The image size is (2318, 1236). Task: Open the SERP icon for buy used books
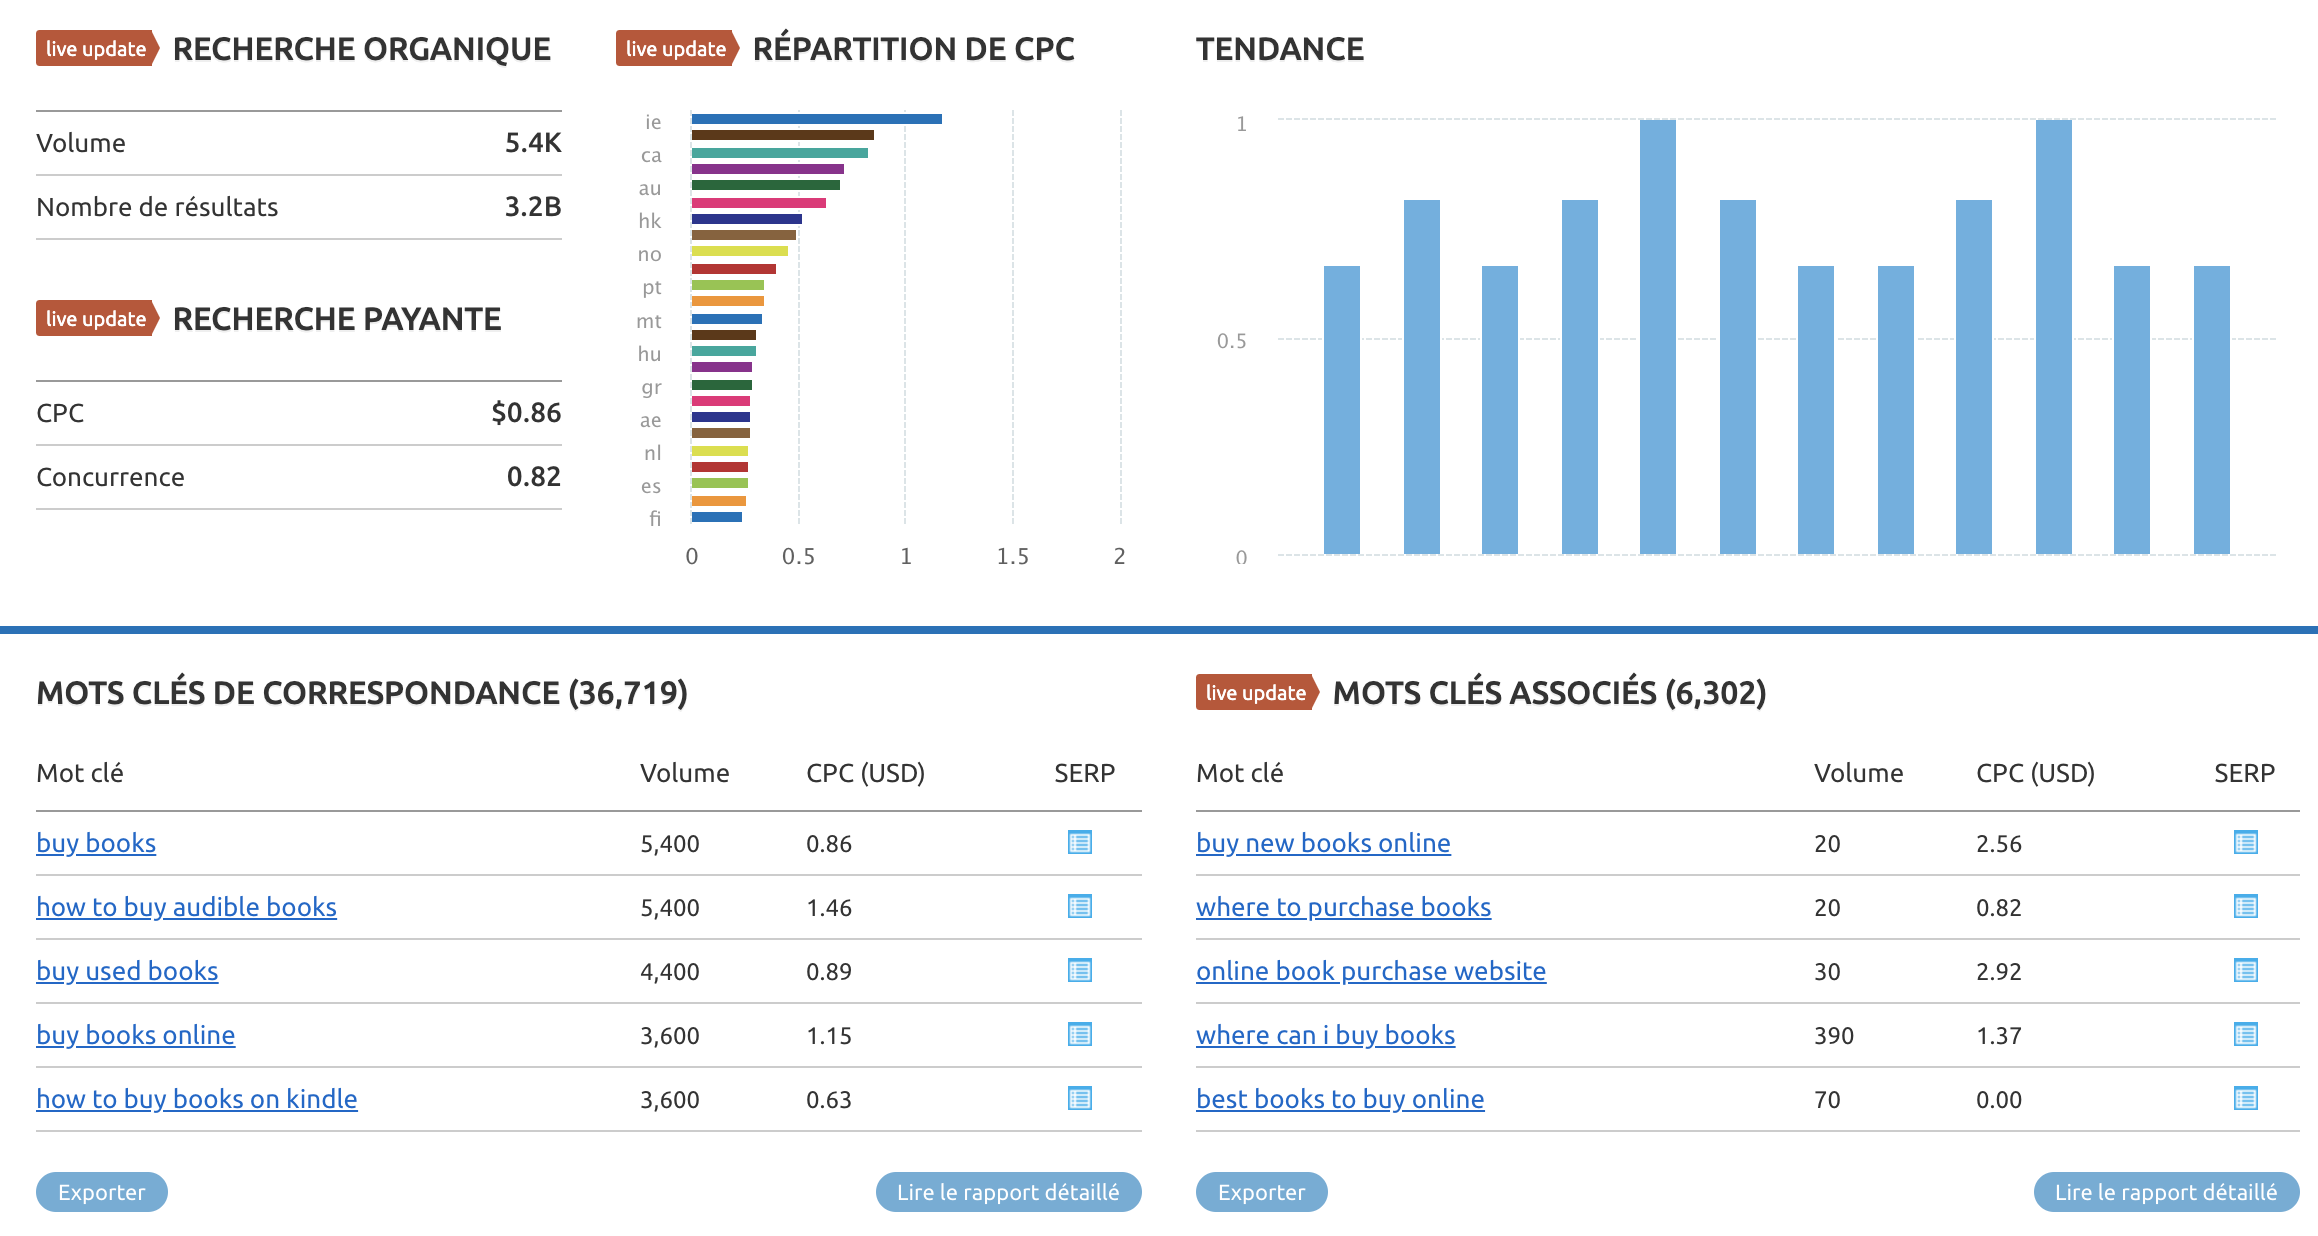(x=1079, y=971)
